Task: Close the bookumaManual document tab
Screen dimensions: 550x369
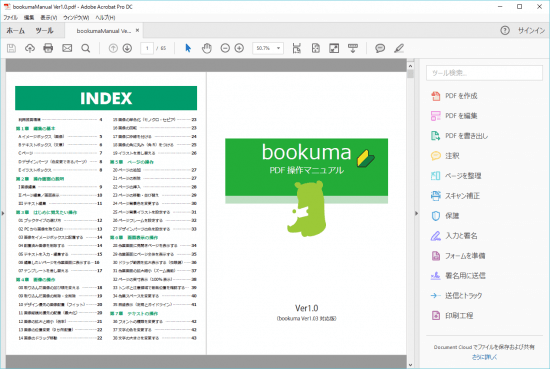Action: [x=138, y=31]
